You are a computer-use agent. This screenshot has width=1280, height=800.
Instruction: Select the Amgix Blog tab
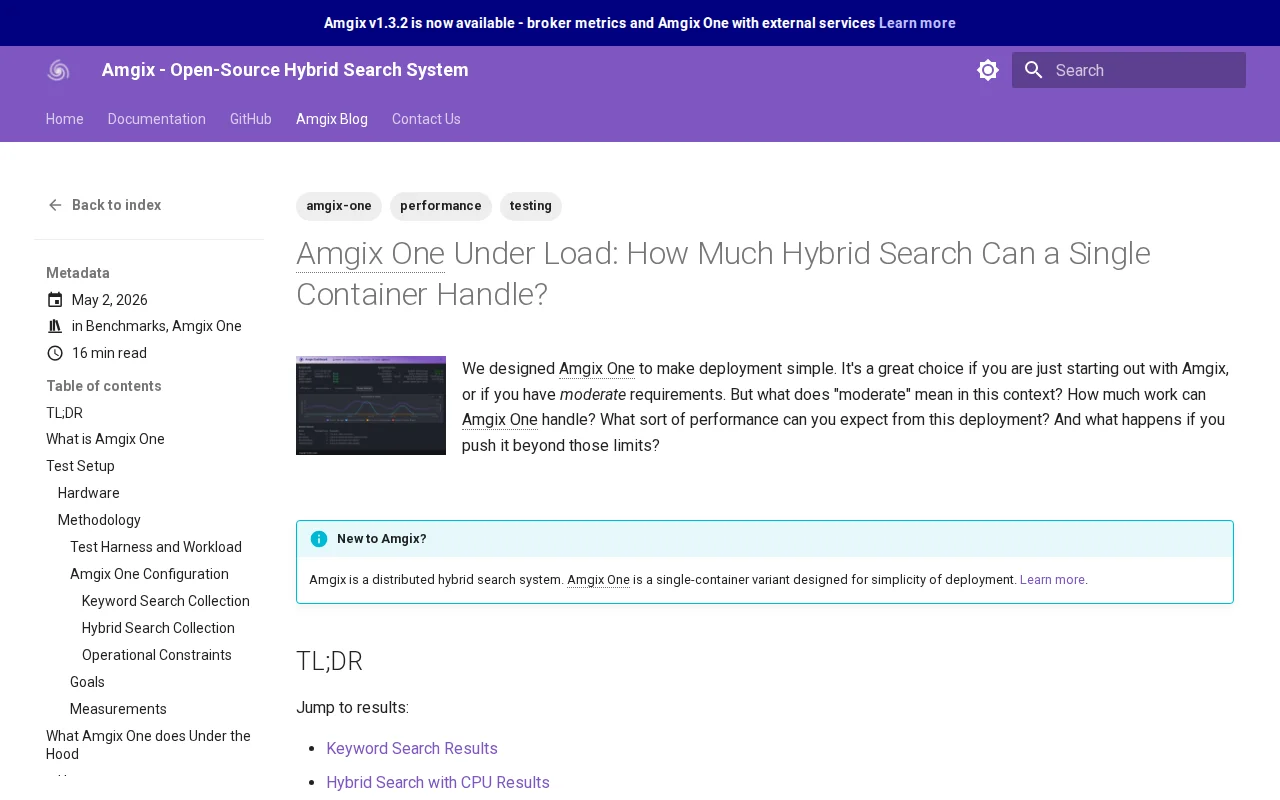pos(332,119)
